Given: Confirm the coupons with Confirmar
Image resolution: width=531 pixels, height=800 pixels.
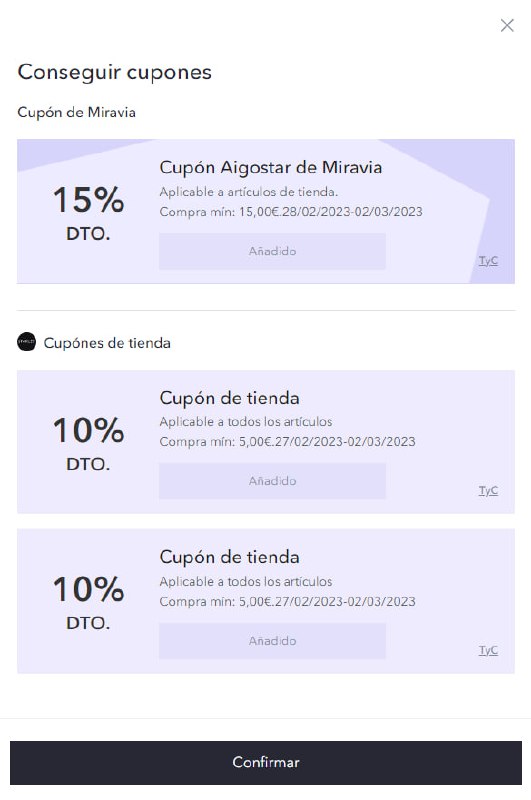Looking at the screenshot, I should 266,762.
